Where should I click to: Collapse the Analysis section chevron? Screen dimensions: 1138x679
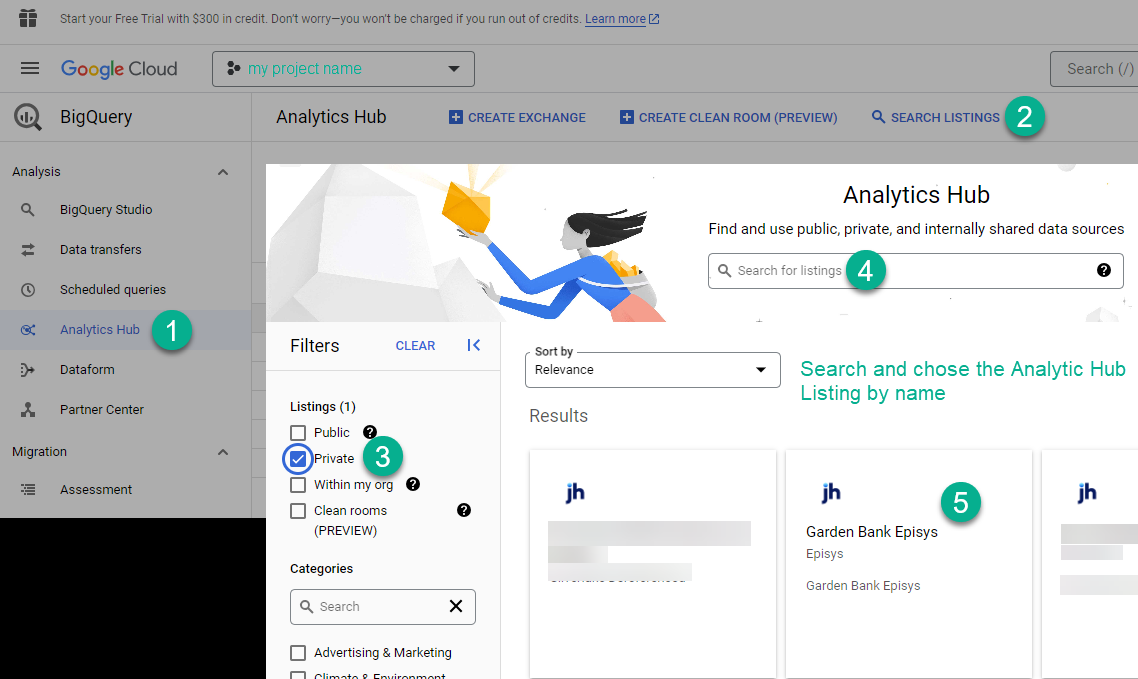pyautogui.click(x=223, y=172)
